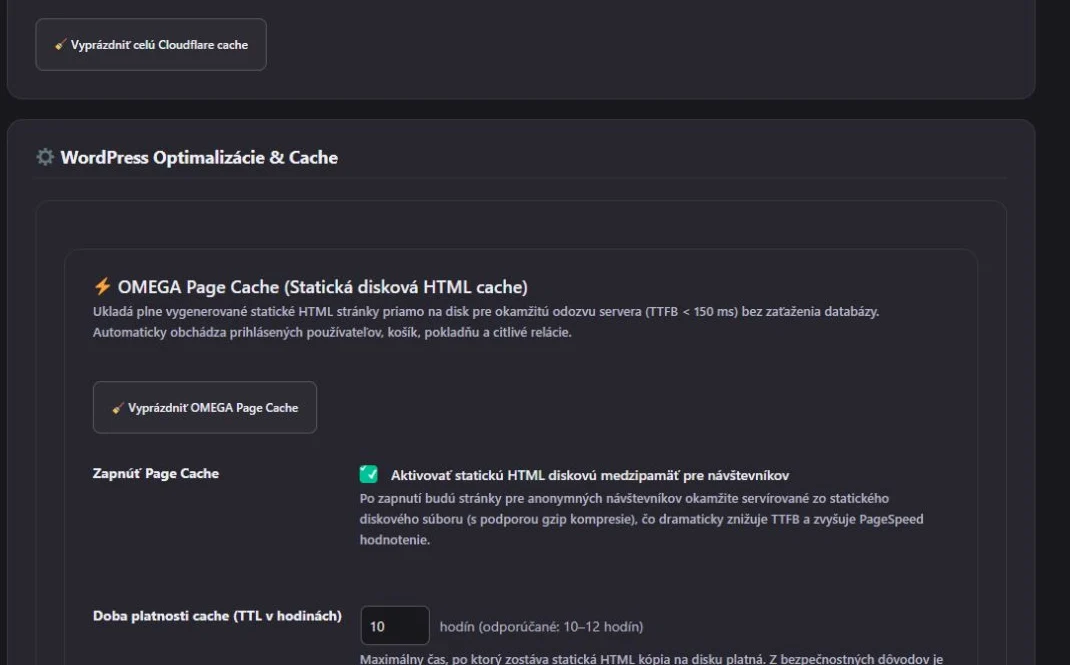Click the 'Zapnúť Page Cache' label
1070x665 pixels.
click(156, 473)
